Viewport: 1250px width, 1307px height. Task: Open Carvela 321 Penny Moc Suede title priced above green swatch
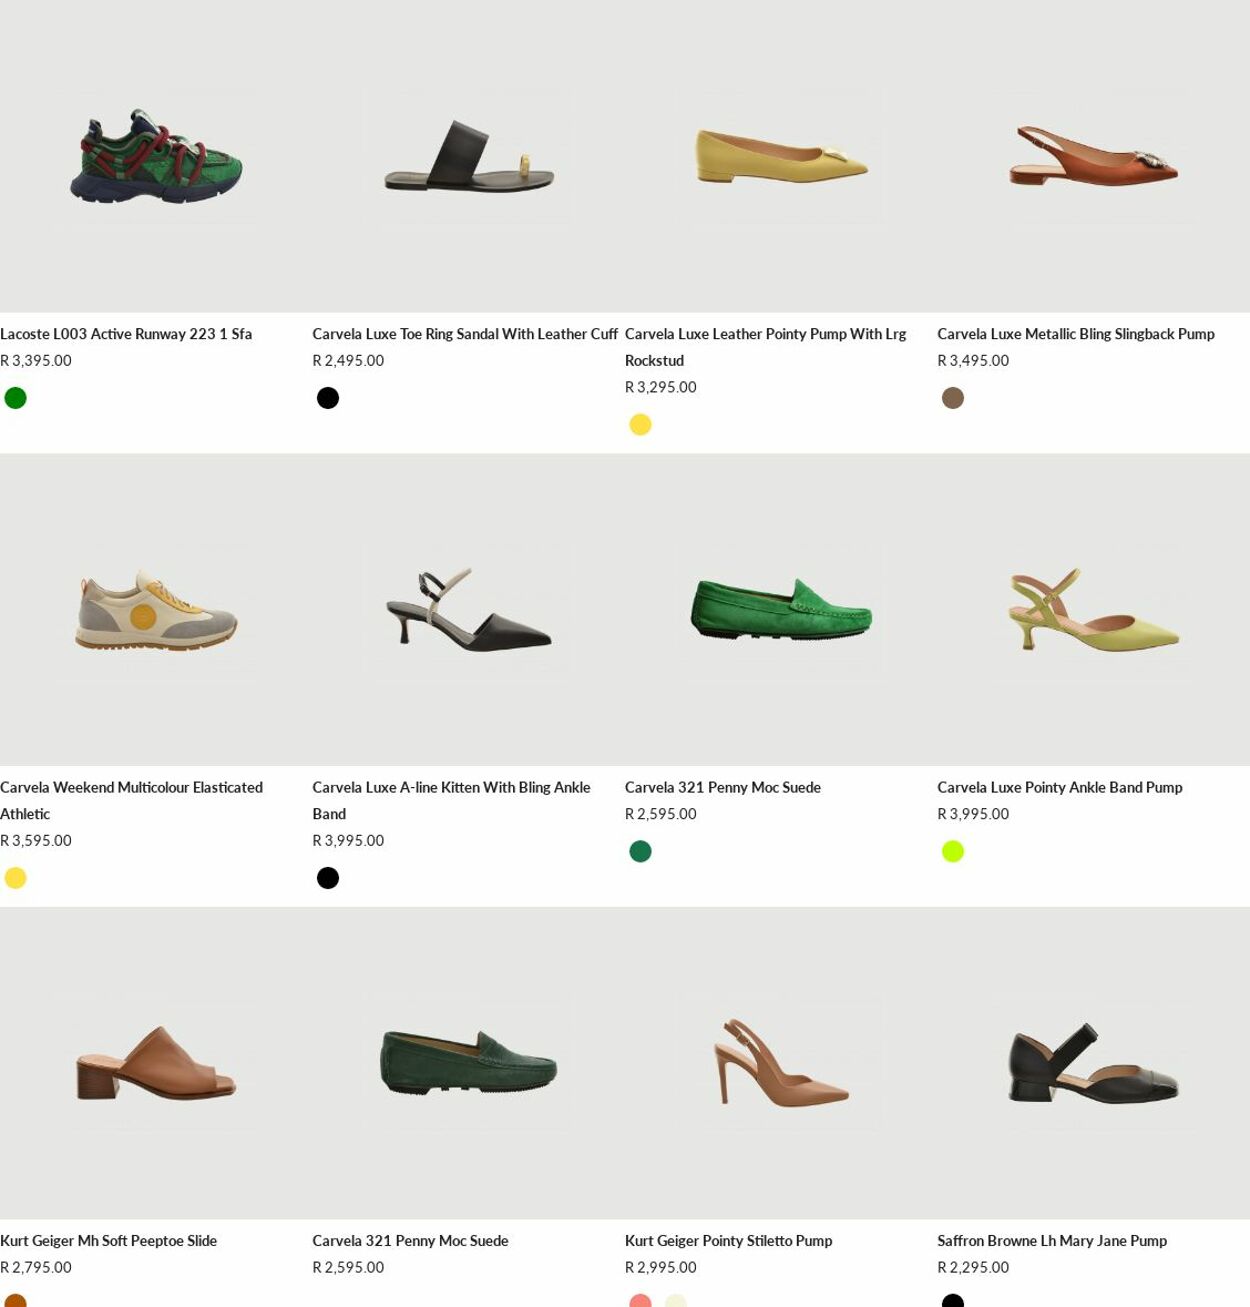coord(723,787)
